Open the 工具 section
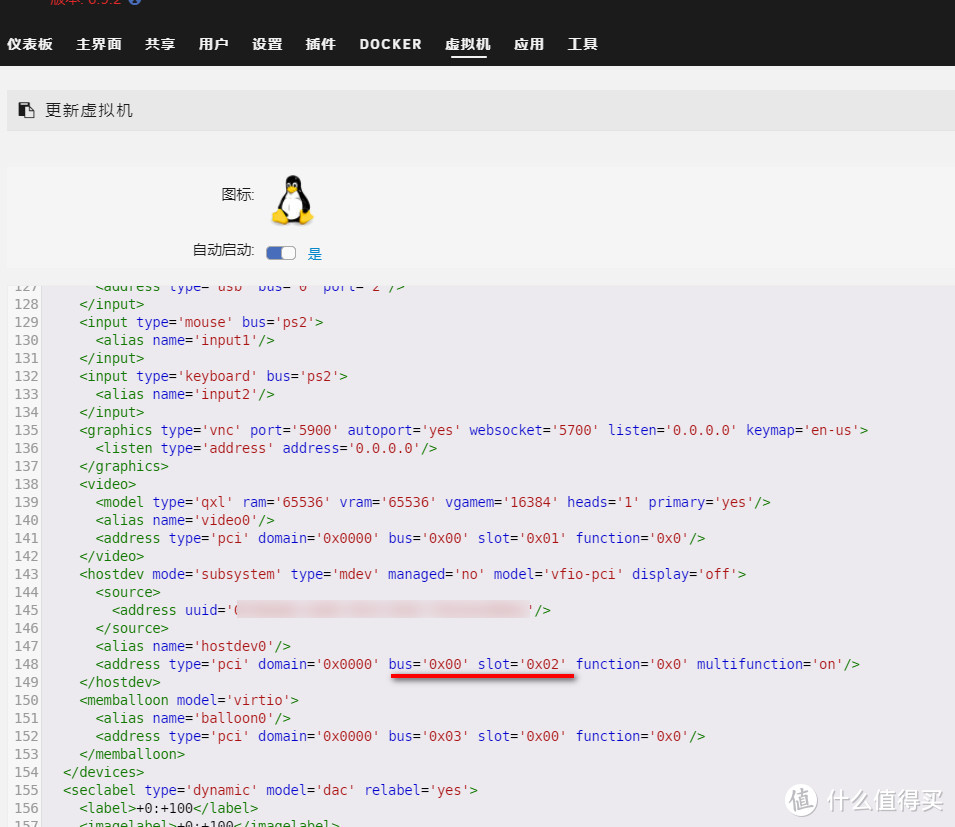Screen dimensions: 955x827 click(x=582, y=44)
